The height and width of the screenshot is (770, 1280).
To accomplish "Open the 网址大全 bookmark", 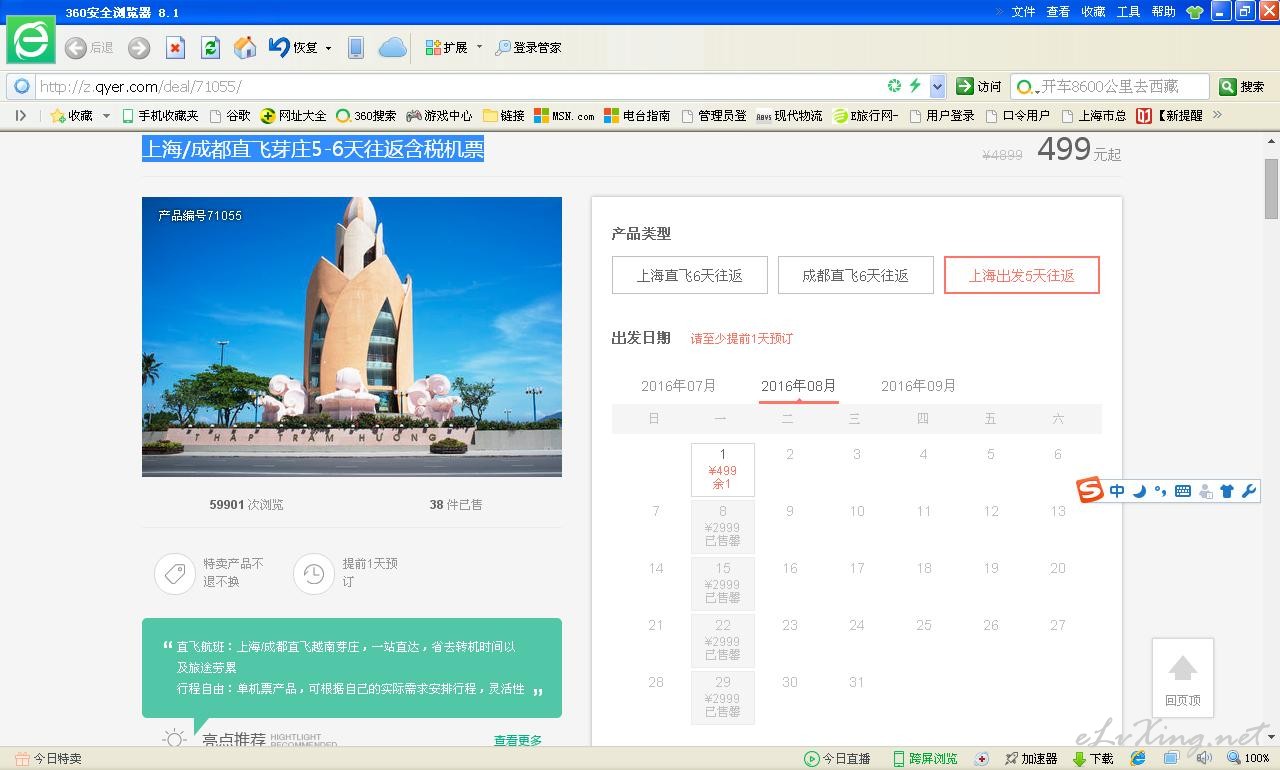I will pyautogui.click(x=293, y=116).
